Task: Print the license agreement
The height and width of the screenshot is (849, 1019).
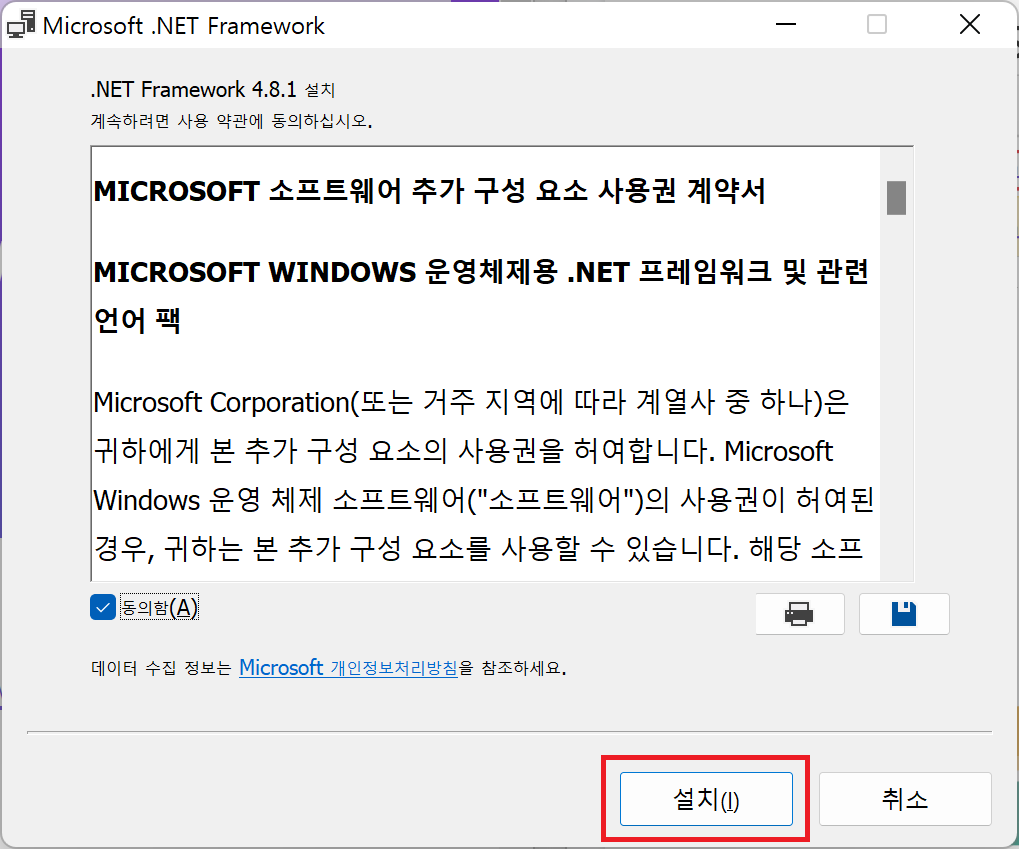Action: (799, 614)
